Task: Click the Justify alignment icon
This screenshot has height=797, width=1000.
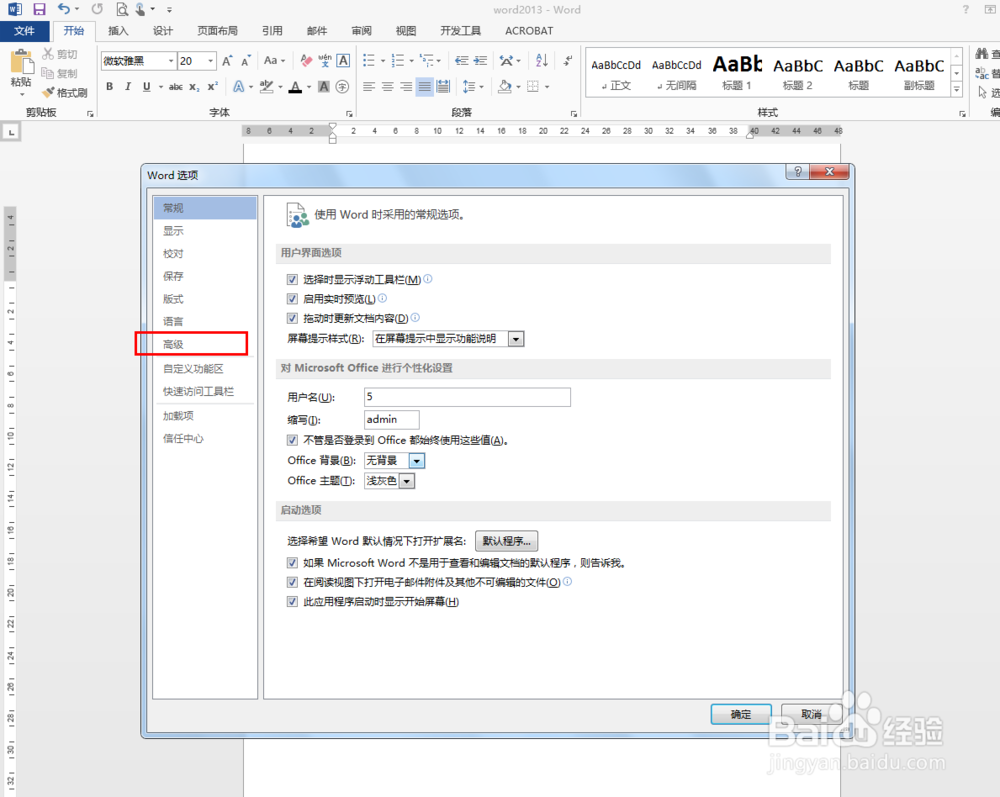Action: (424, 87)
